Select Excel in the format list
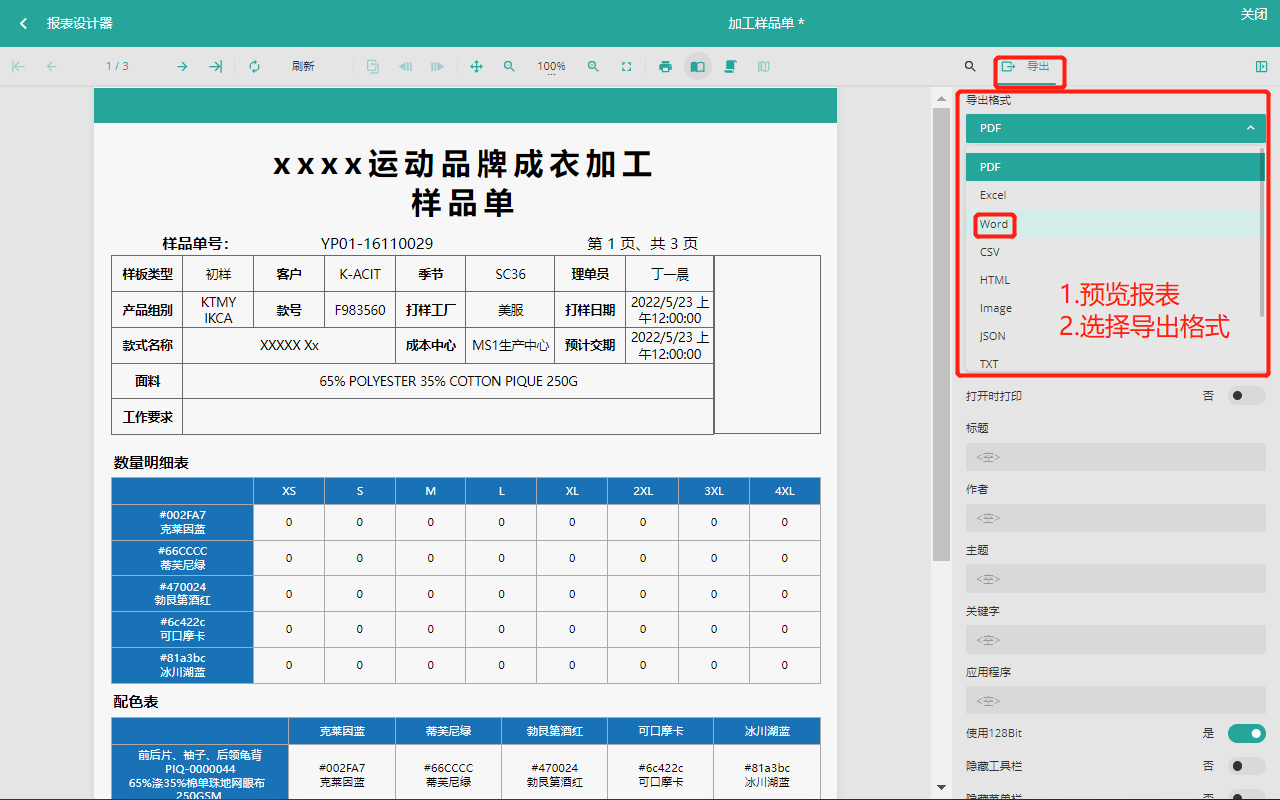 [x=993, y=195]
